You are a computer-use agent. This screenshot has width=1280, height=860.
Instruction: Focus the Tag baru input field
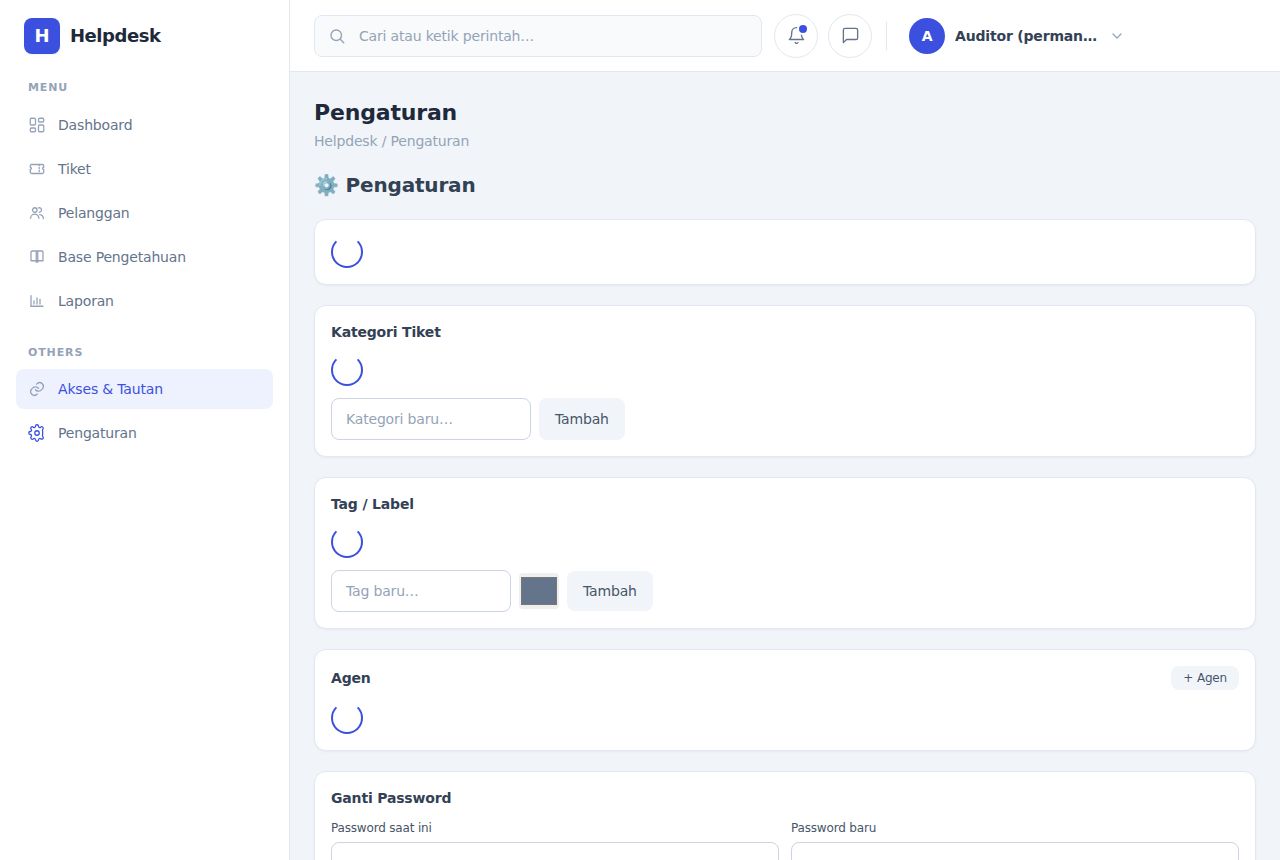[x=421, y=591]
